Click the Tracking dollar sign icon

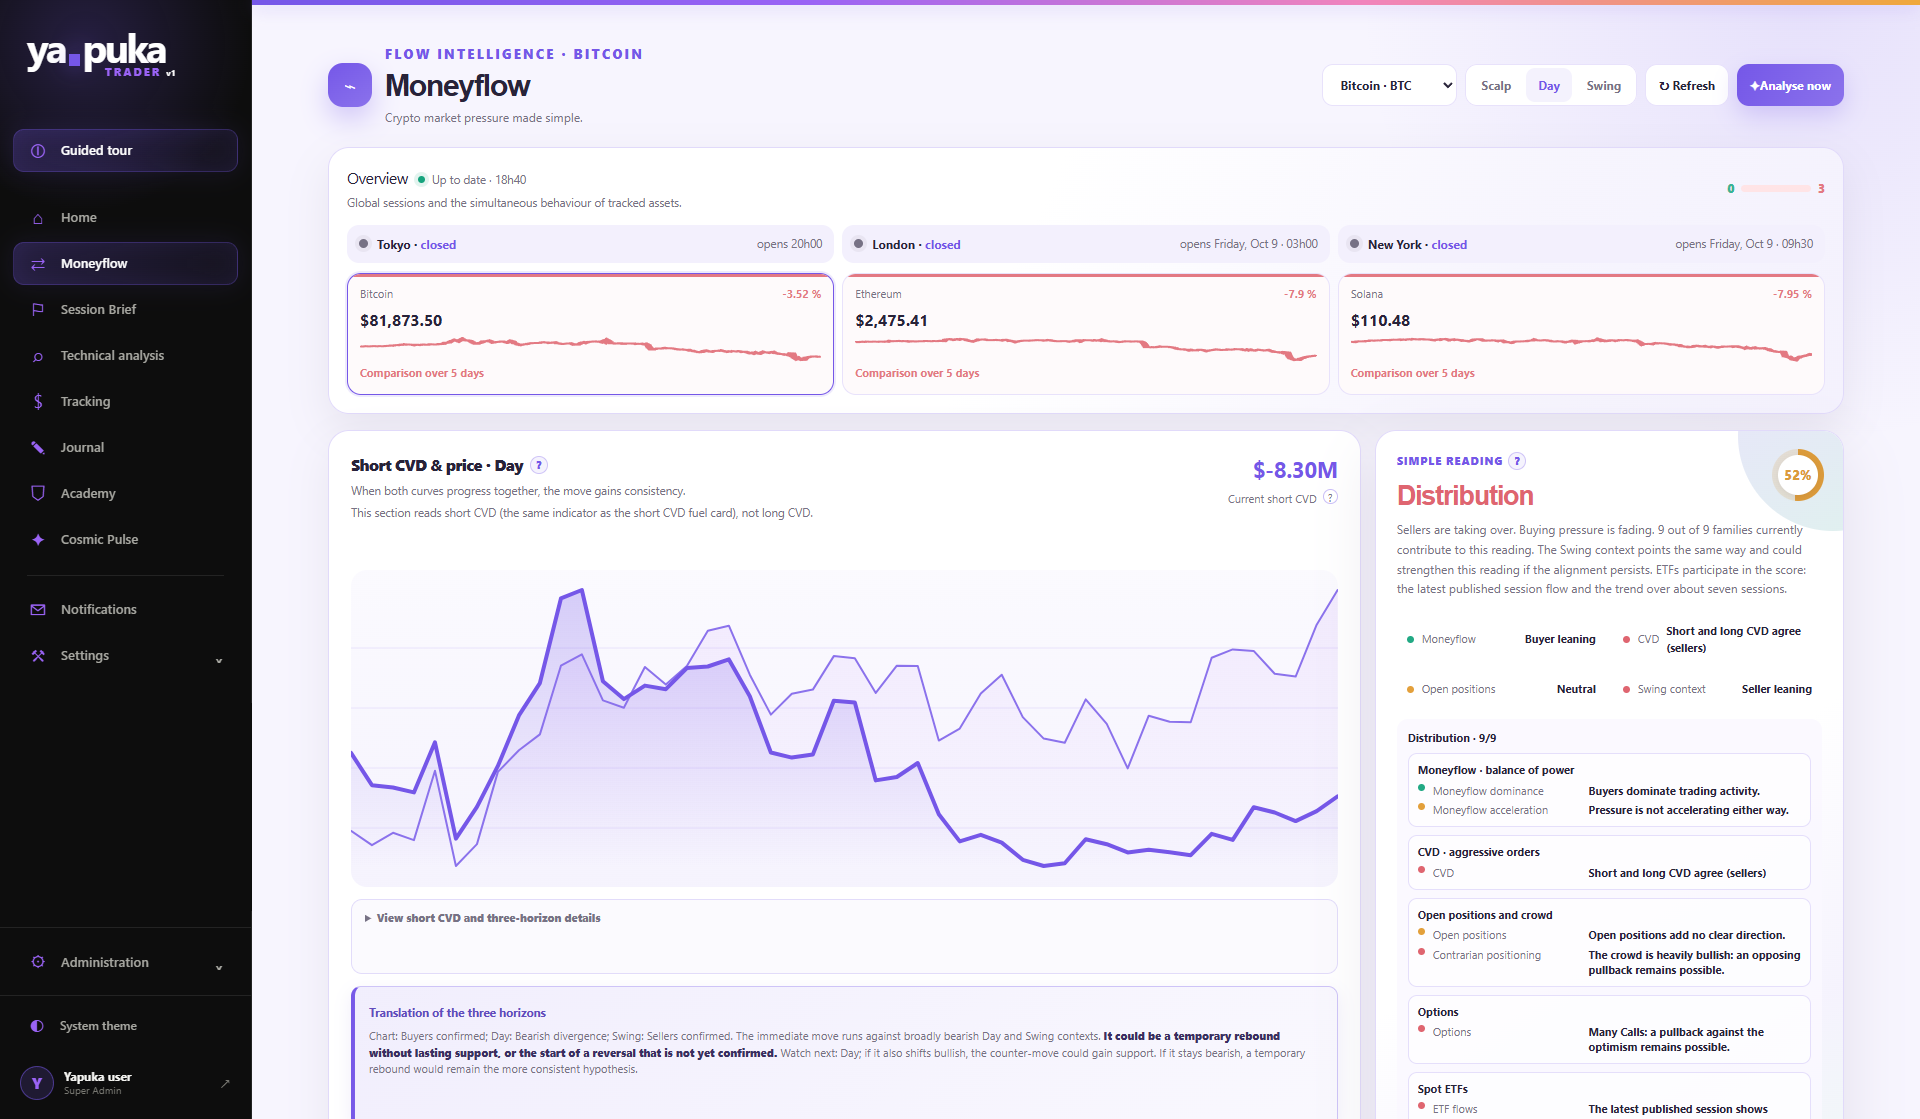[38, 402]
